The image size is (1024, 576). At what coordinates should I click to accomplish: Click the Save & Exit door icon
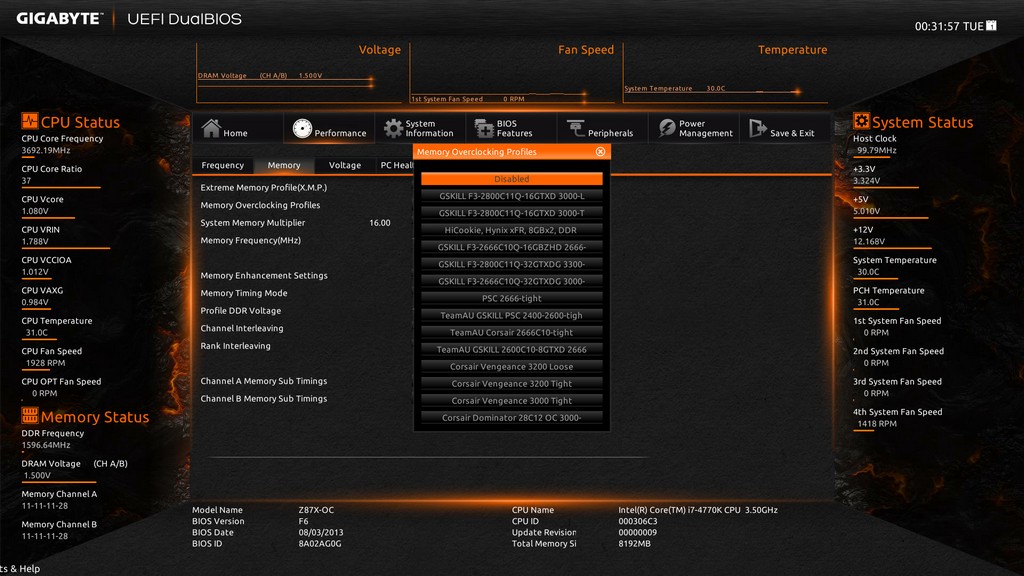tap(758, 128)
